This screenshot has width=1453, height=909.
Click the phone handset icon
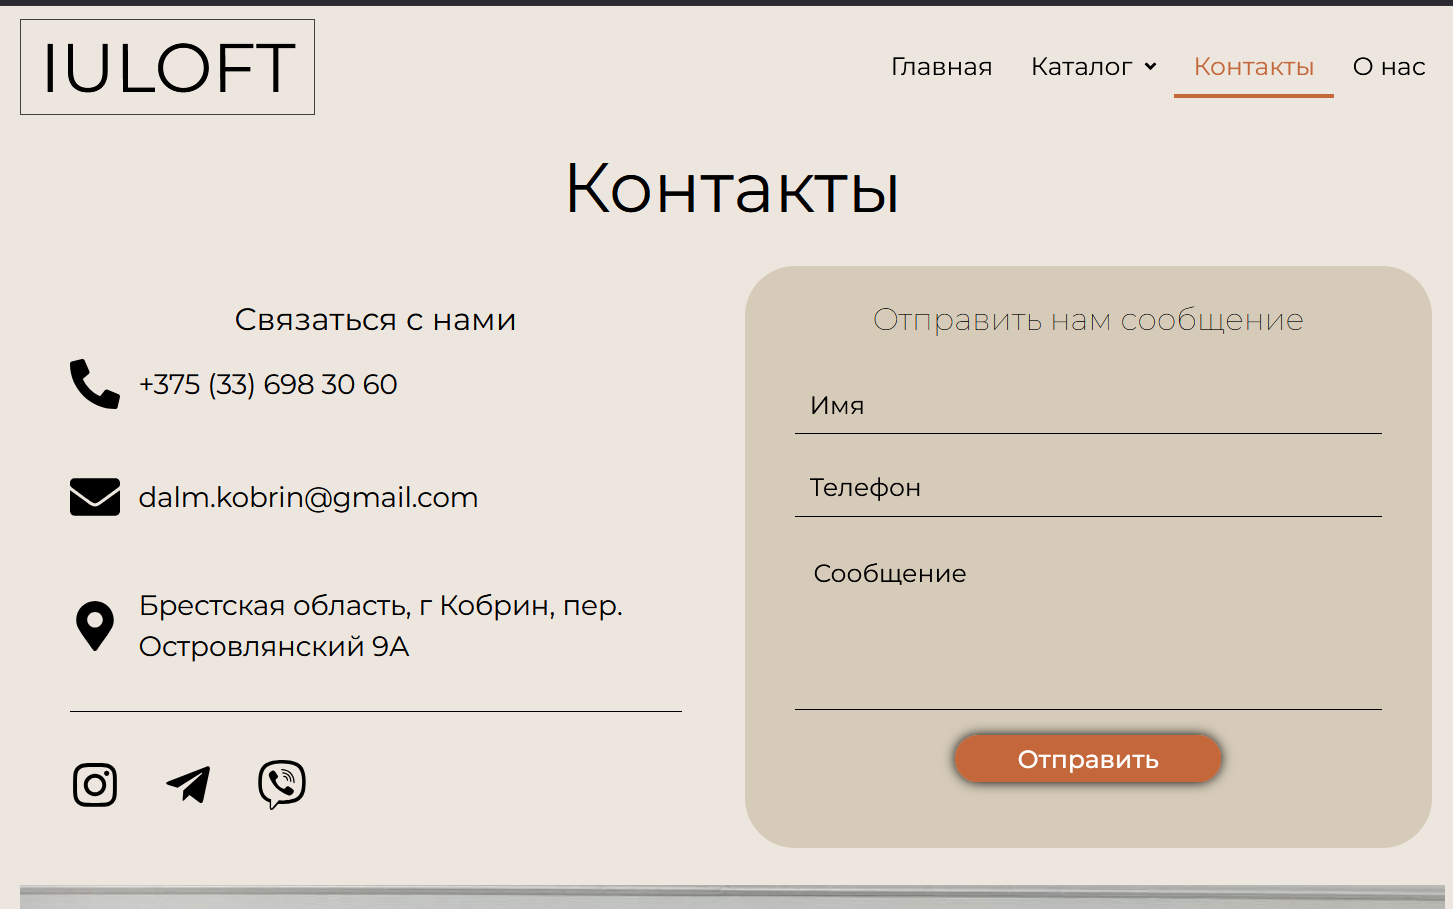point(95,384)
